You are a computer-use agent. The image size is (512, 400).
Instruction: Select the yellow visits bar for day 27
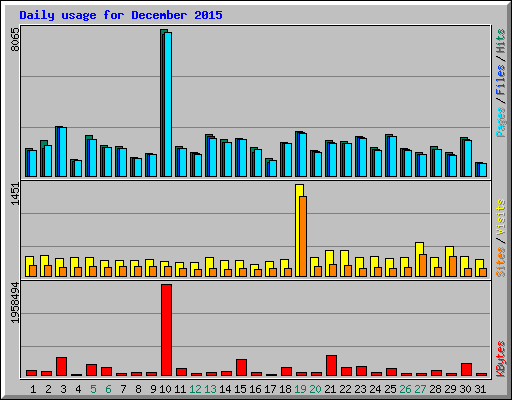coord(419,259)
